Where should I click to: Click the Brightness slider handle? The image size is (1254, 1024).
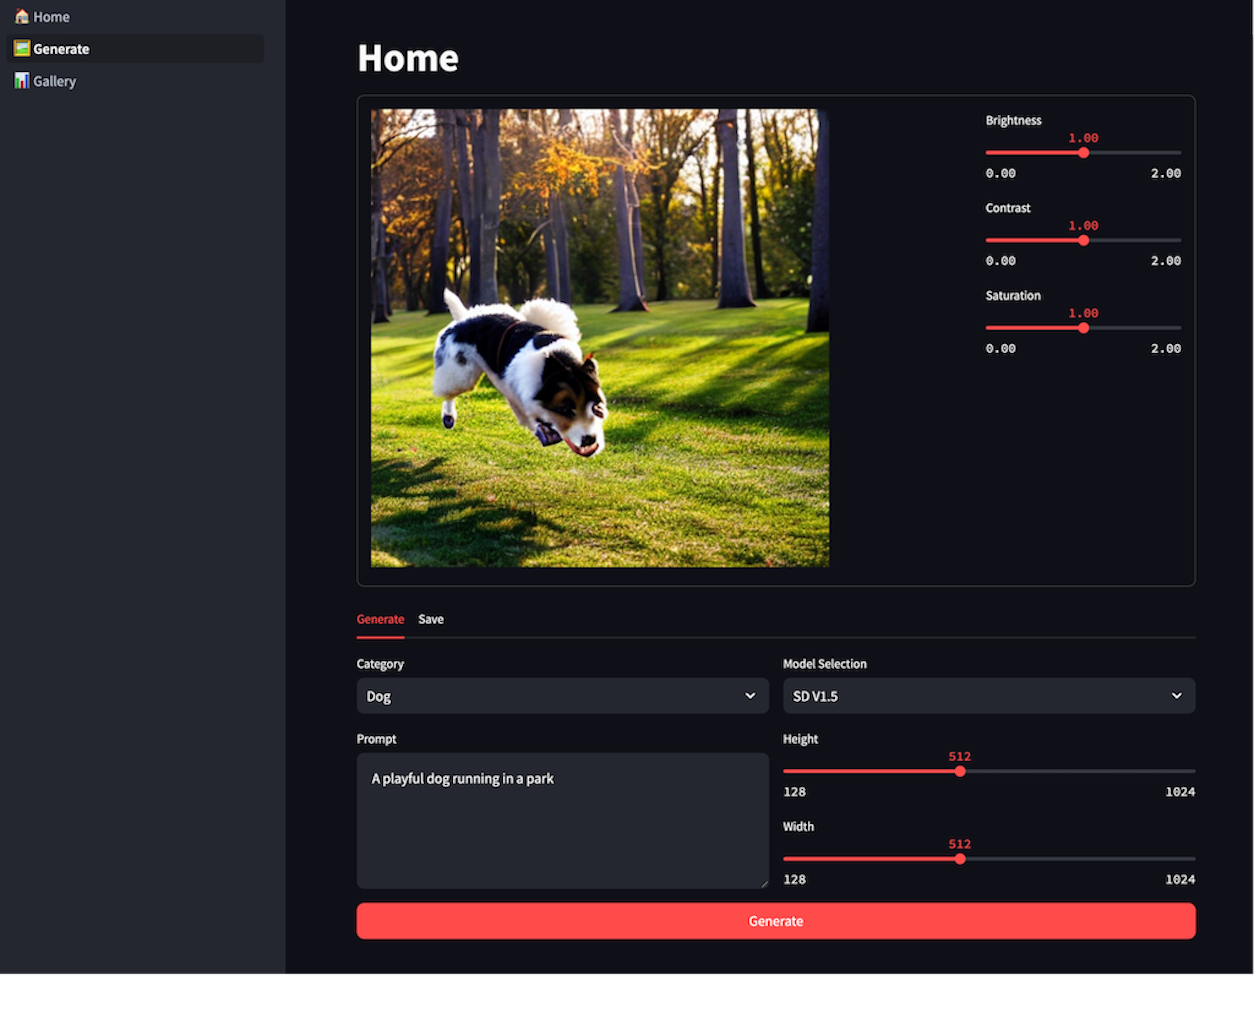[x=1083, y=153]
